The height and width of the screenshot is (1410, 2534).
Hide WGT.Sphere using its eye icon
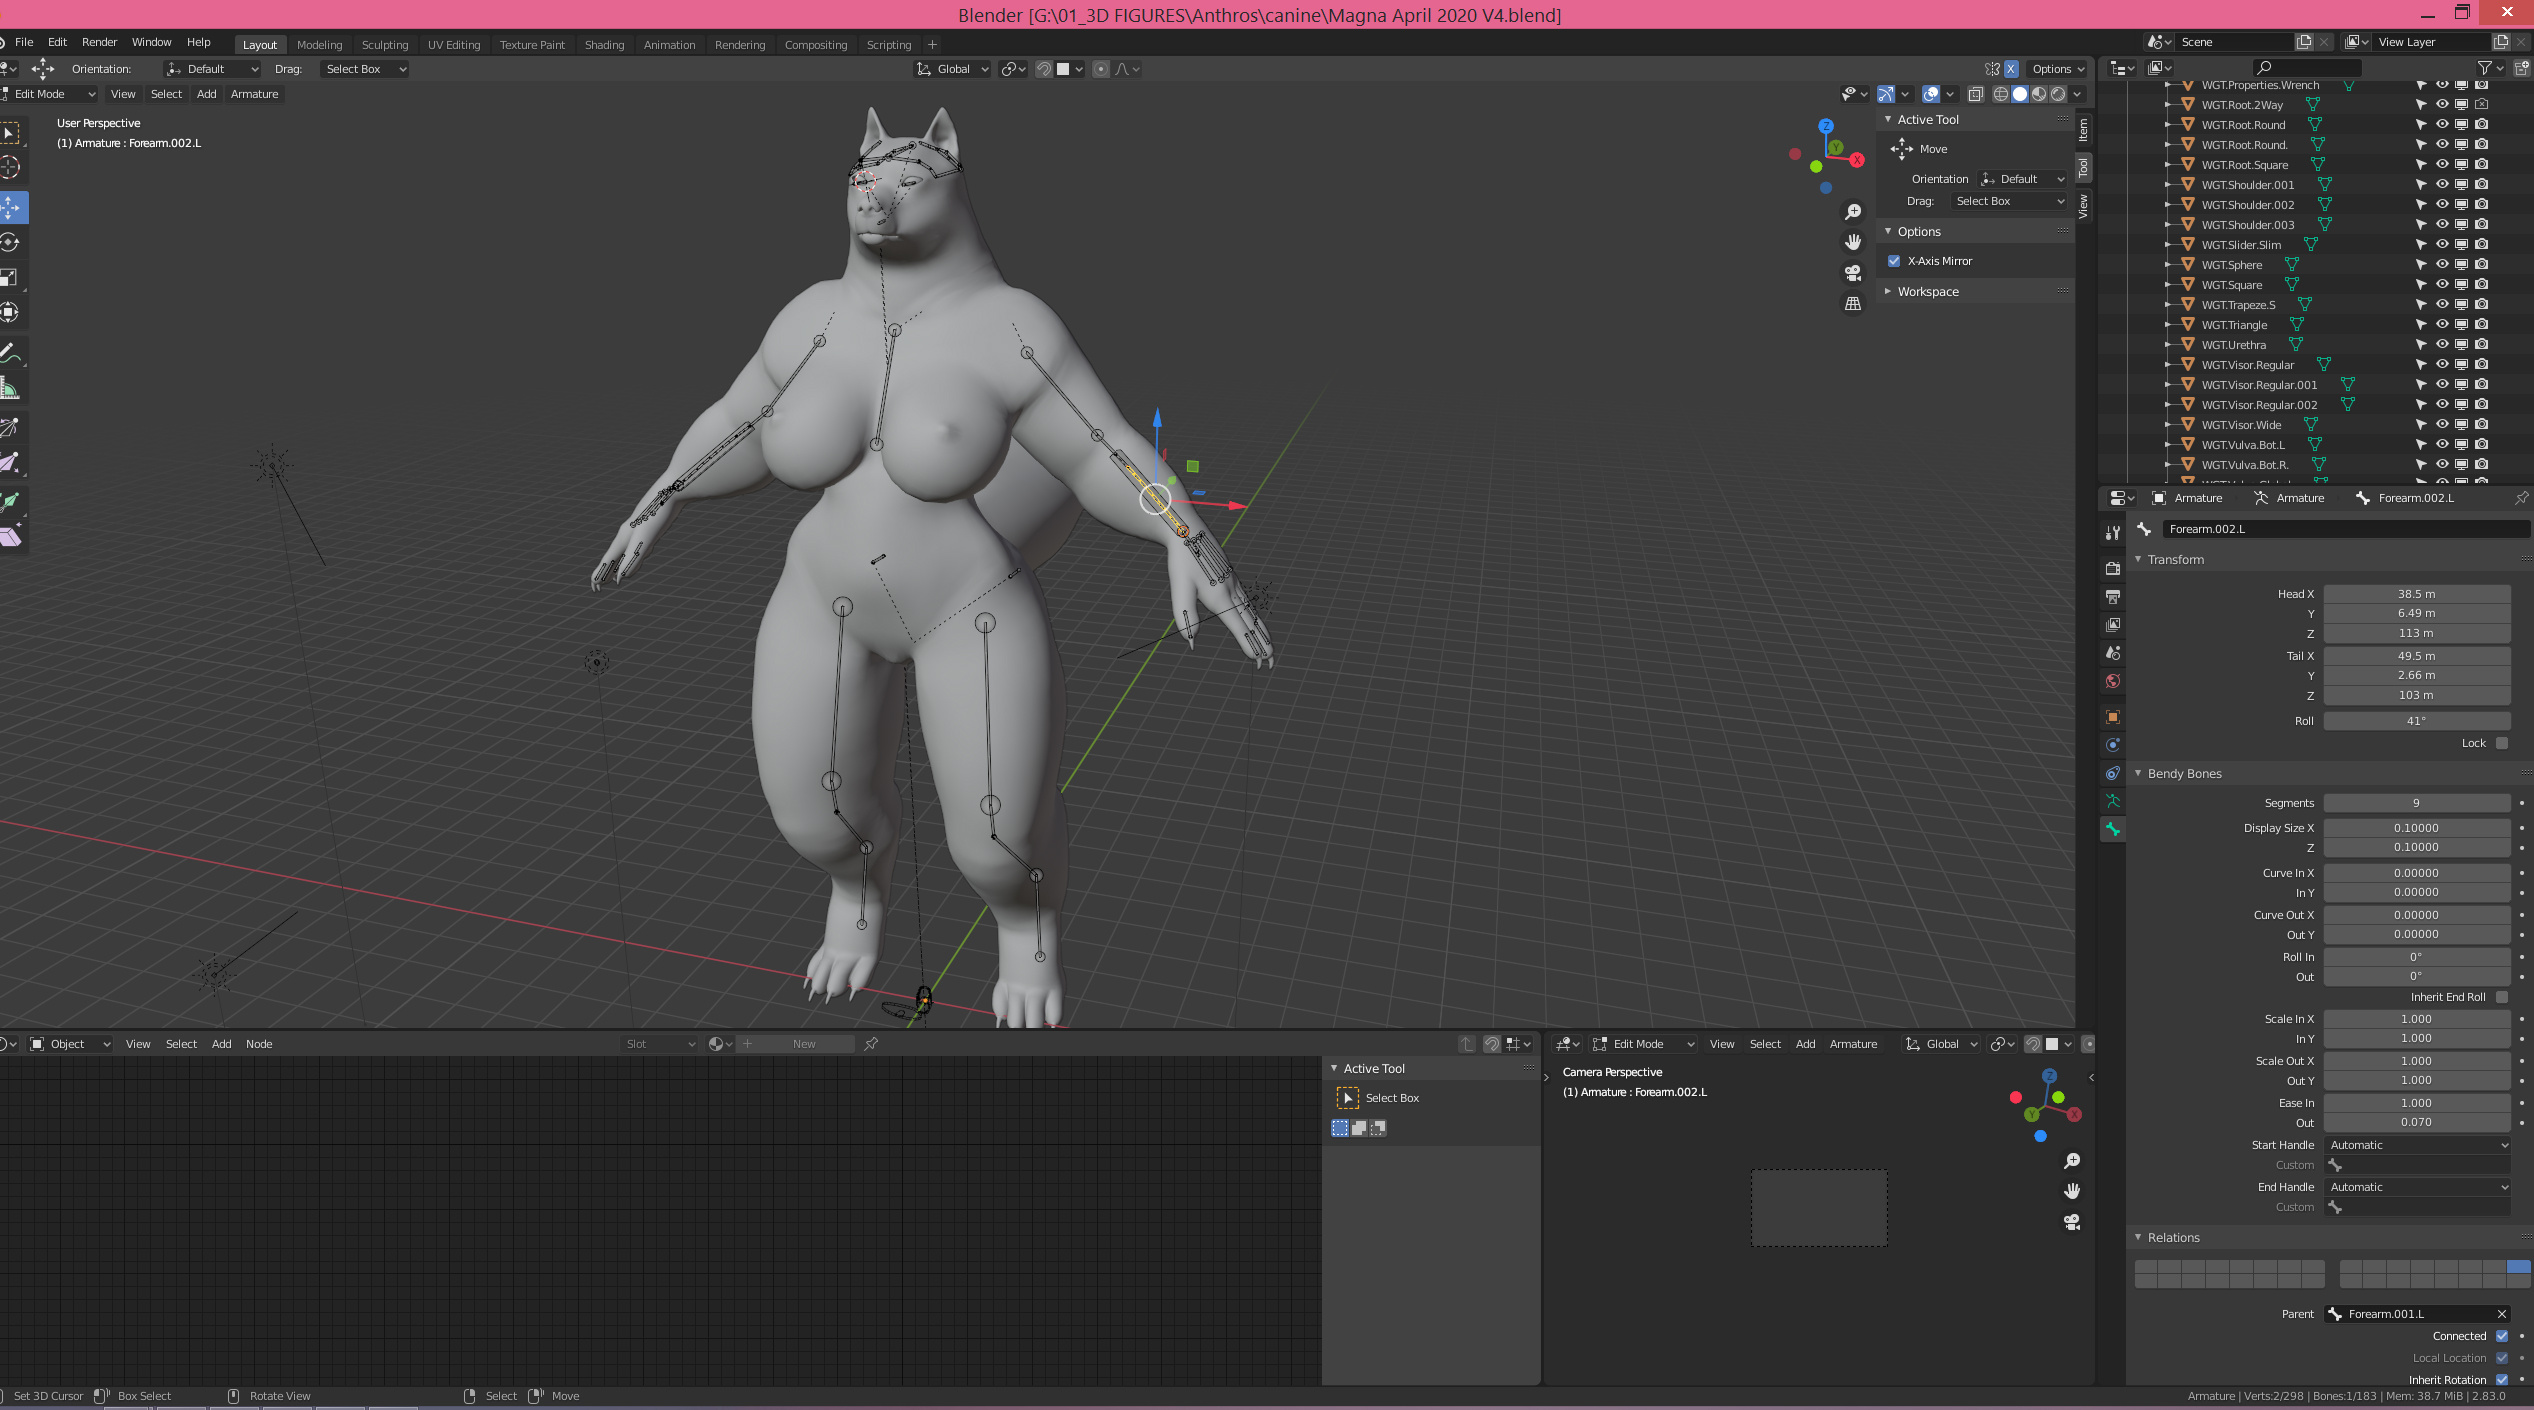pyautogui.click(x=2441, y=265)
